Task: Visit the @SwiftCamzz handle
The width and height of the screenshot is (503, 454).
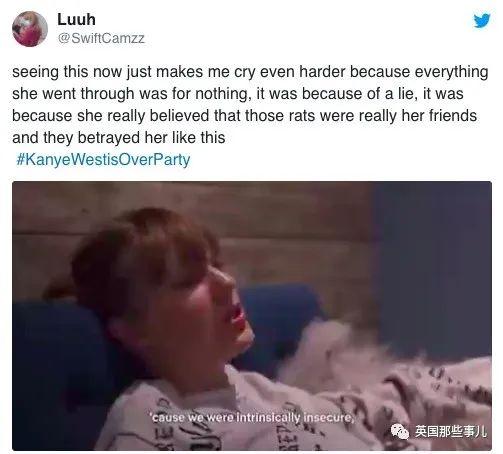Action: [x=101, y=38]
